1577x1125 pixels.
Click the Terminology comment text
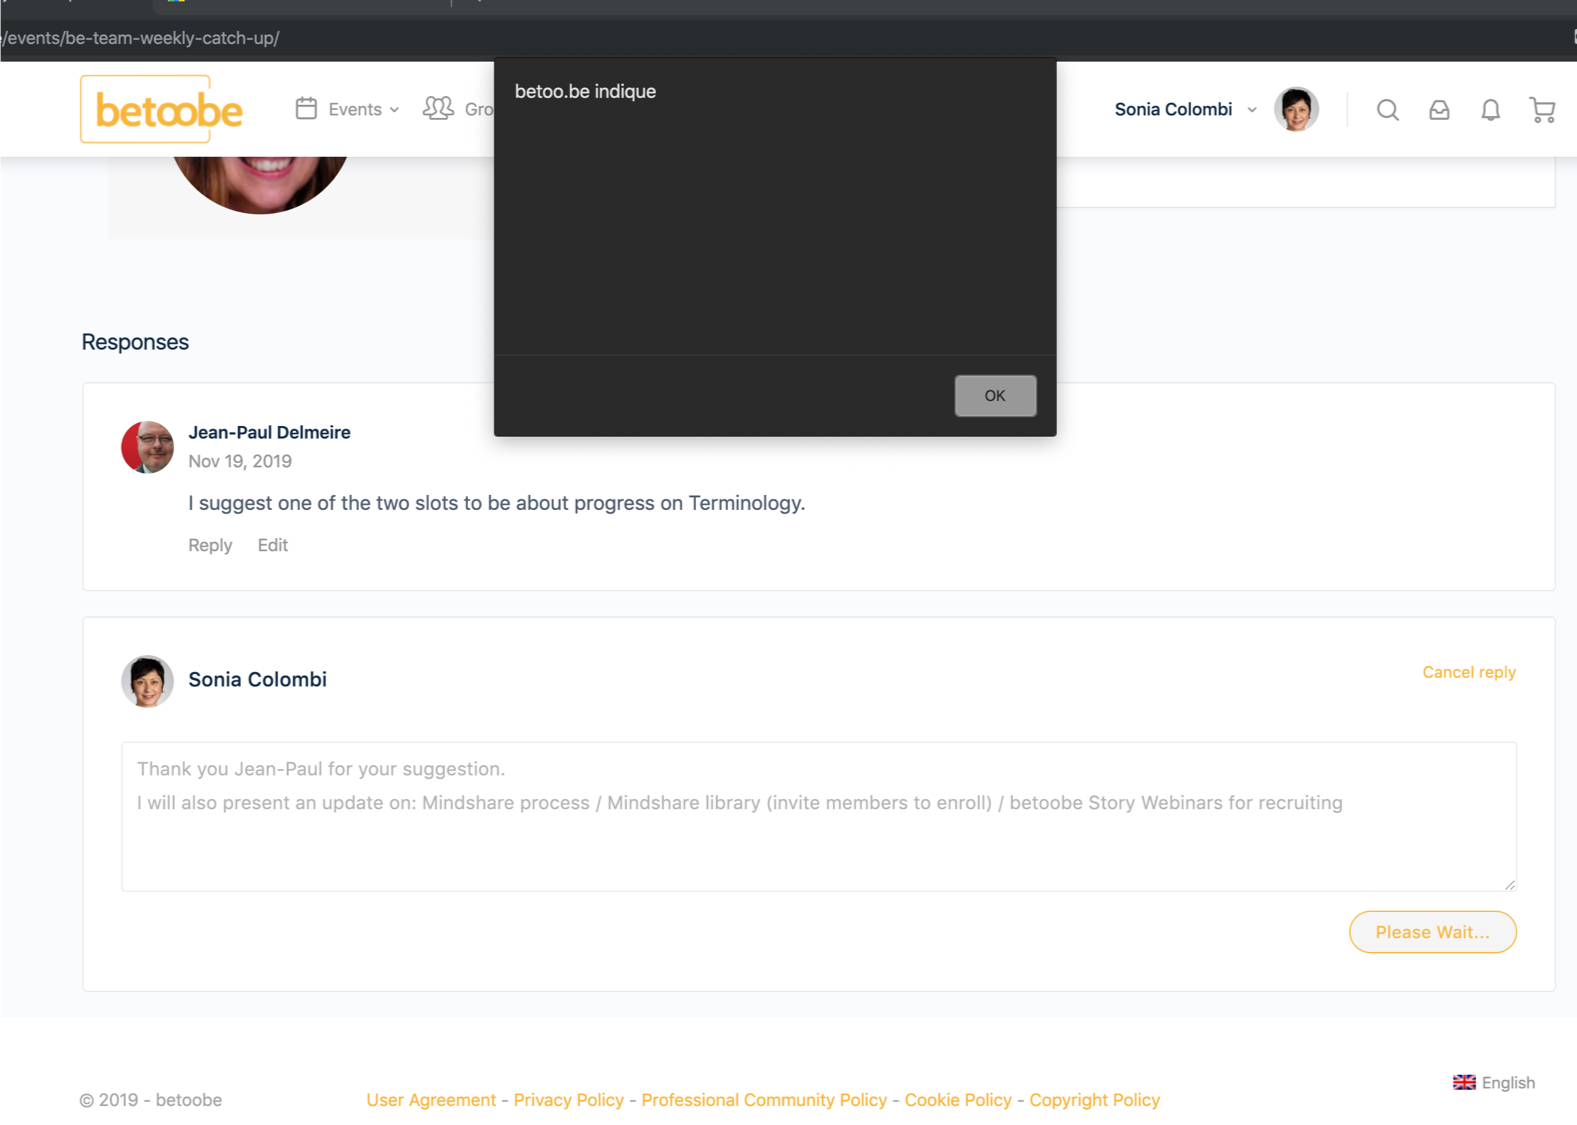[496, 503]
